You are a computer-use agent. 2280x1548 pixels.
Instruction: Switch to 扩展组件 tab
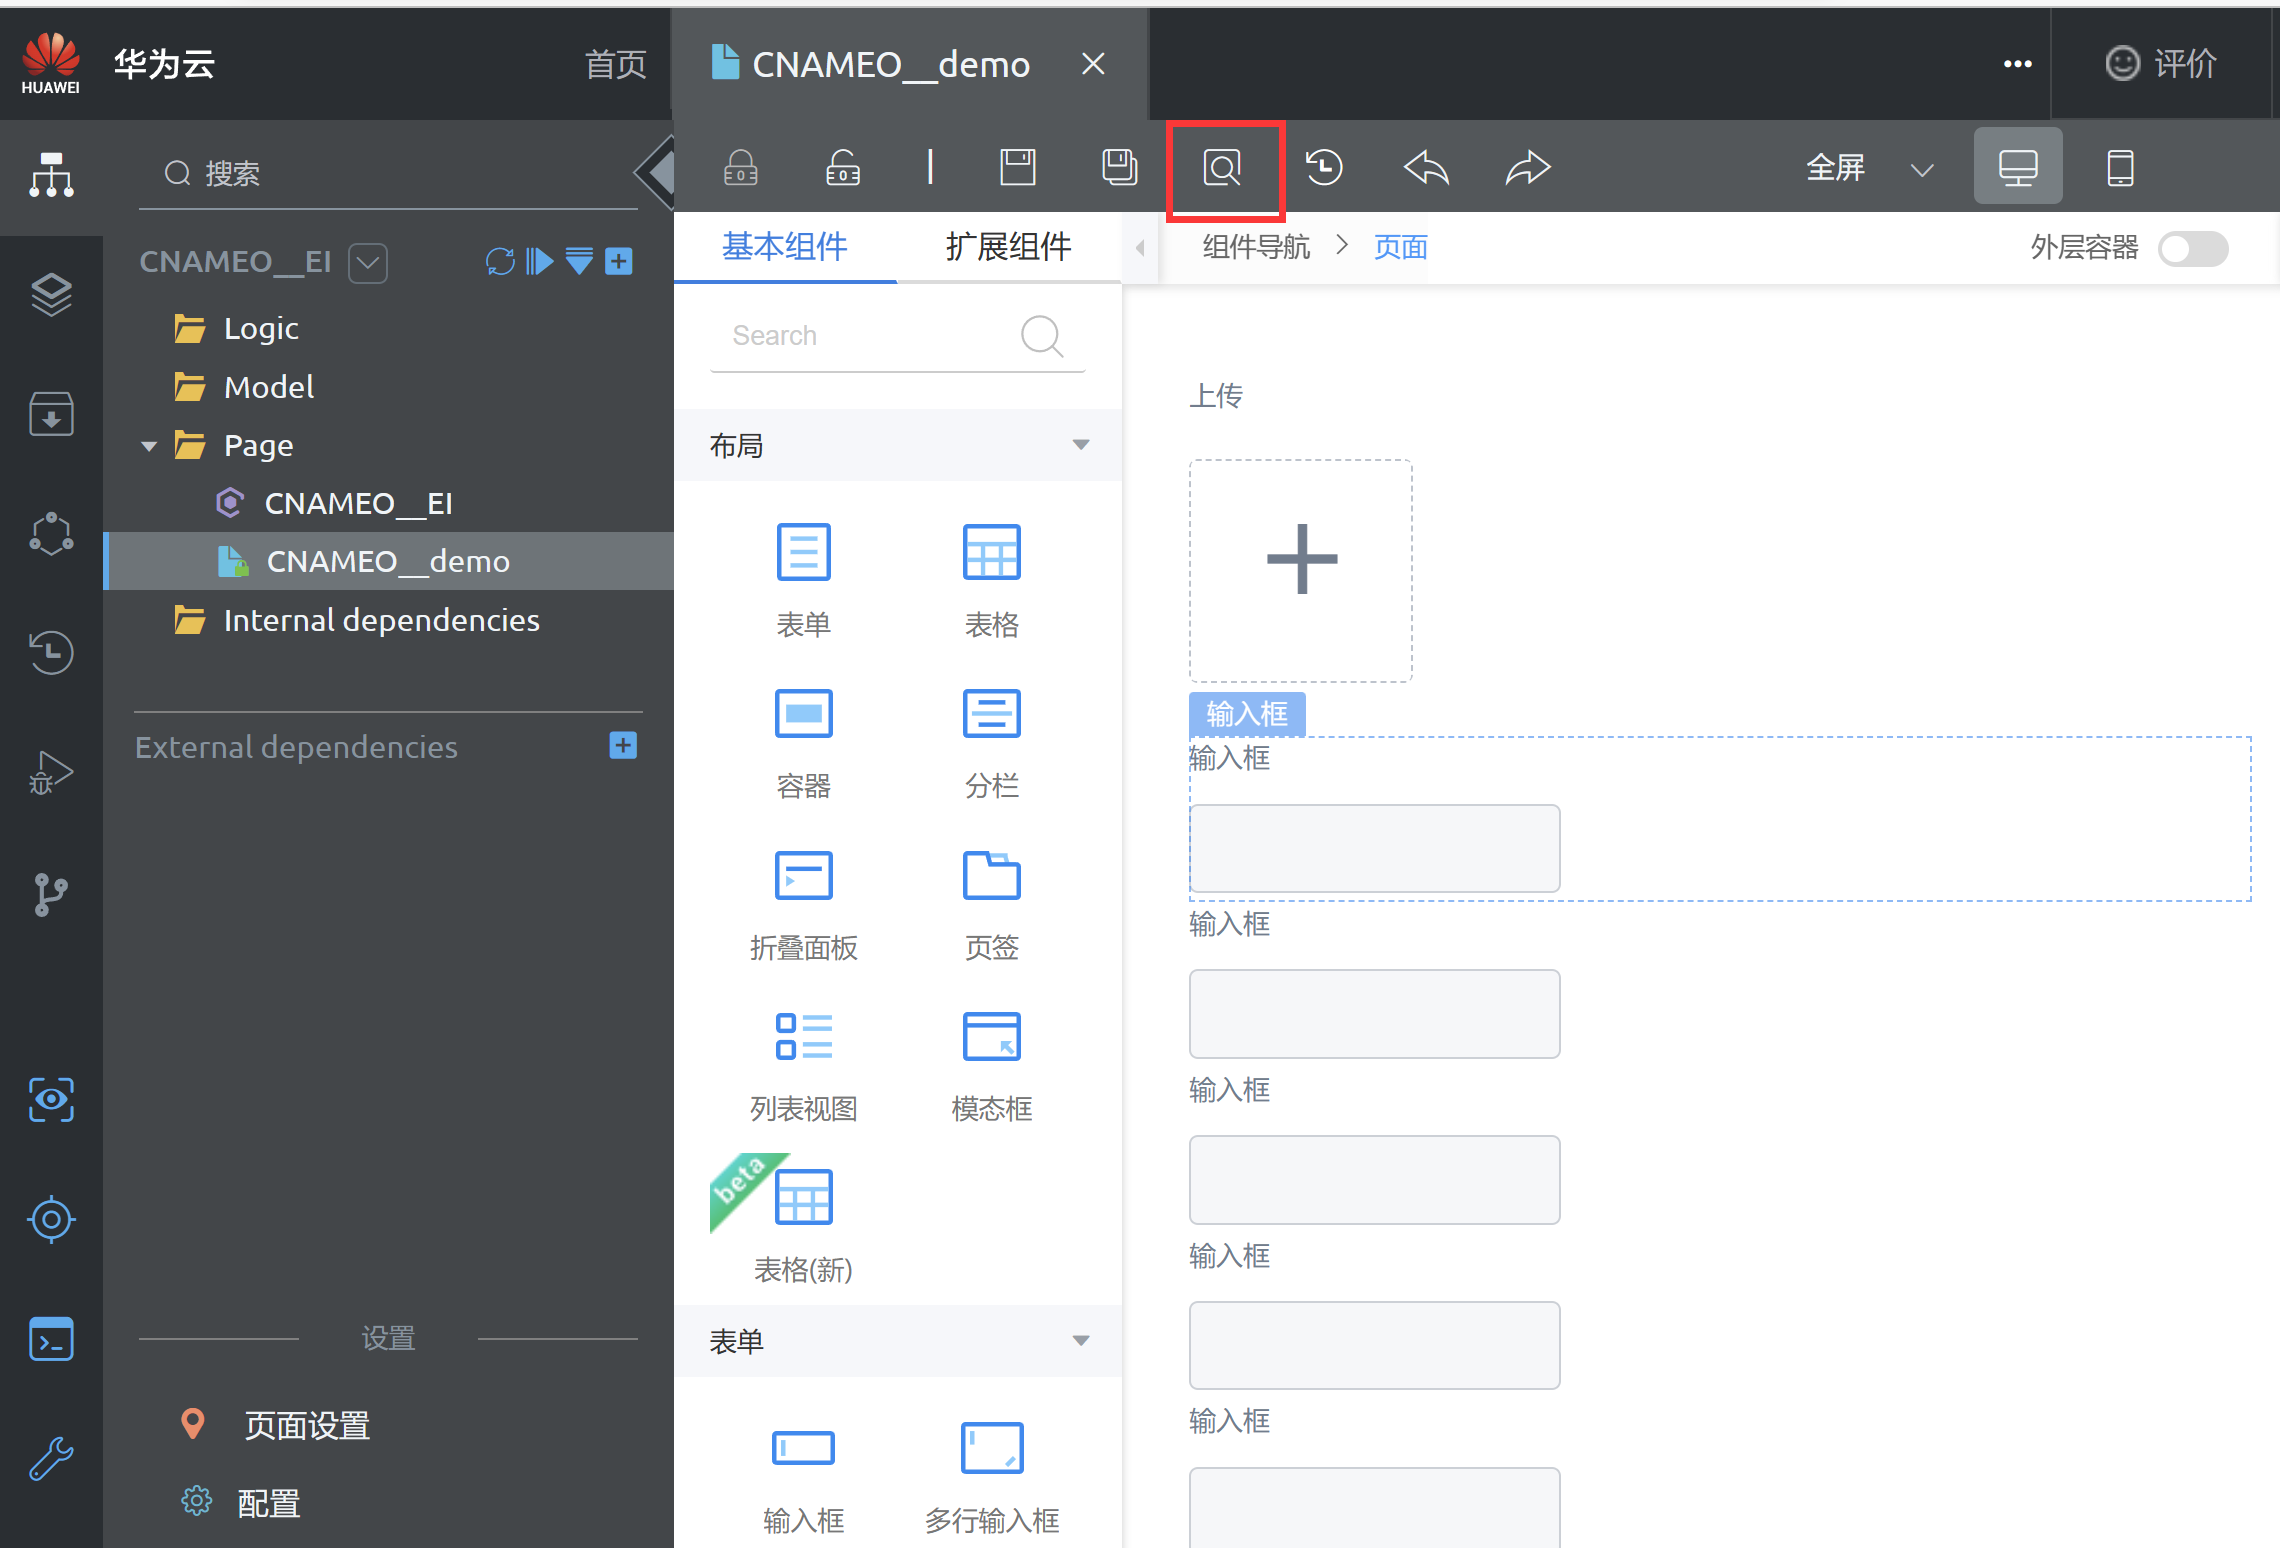1008,247
